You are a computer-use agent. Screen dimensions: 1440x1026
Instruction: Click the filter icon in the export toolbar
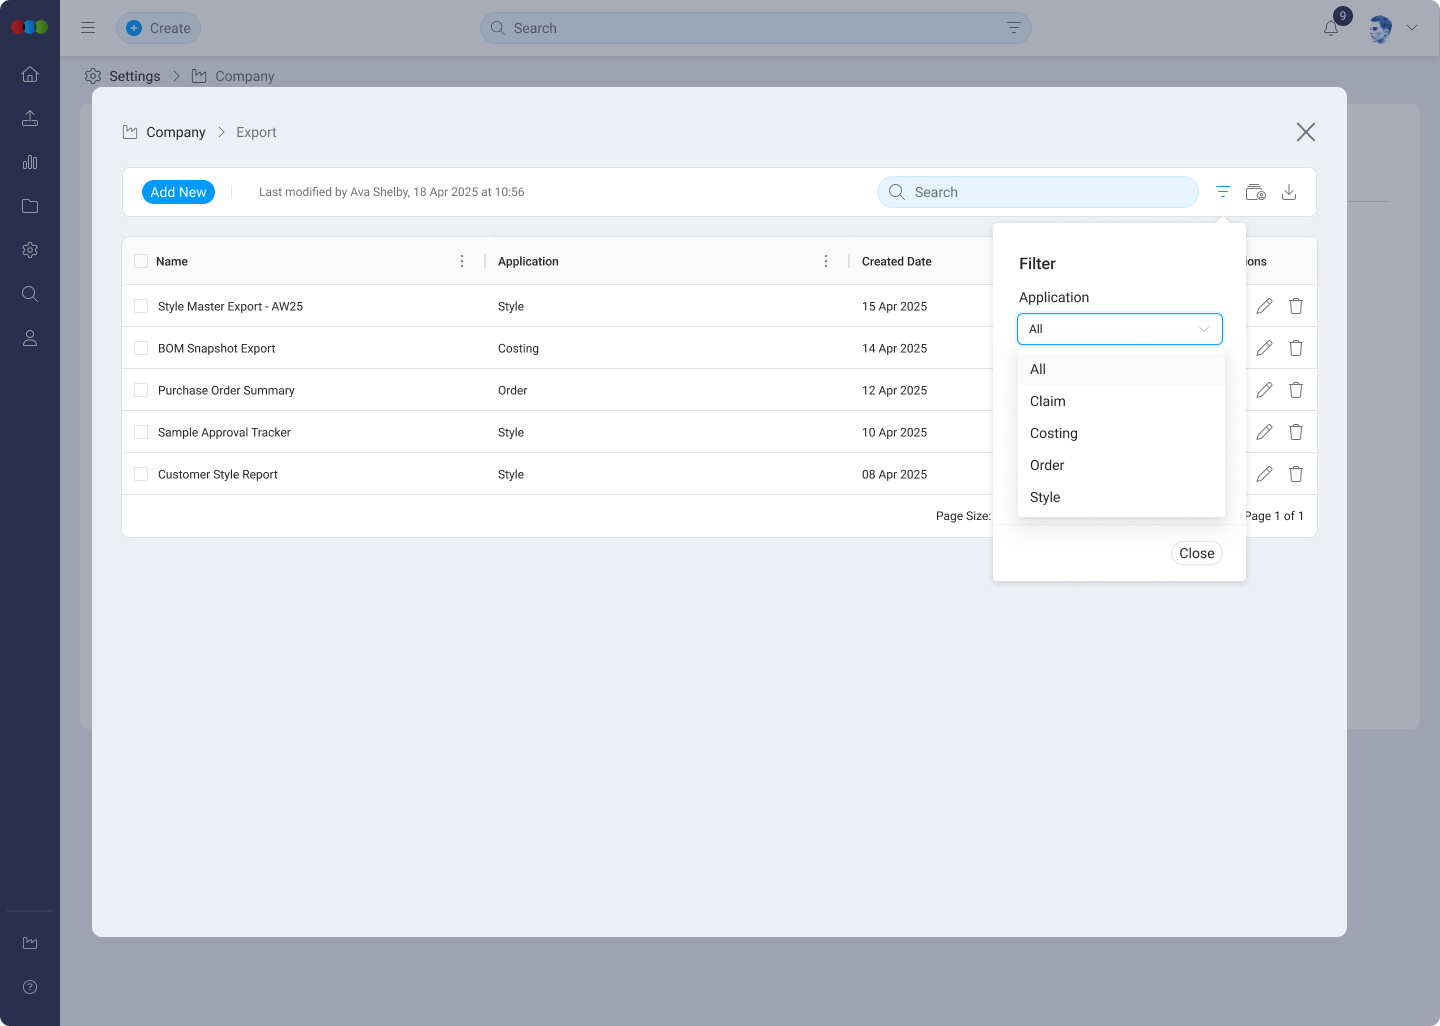[1222, 192]
